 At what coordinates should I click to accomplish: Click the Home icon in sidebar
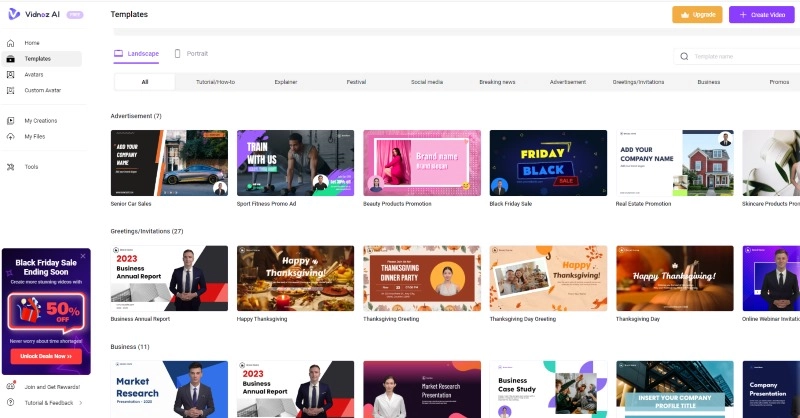pos(11,43)
